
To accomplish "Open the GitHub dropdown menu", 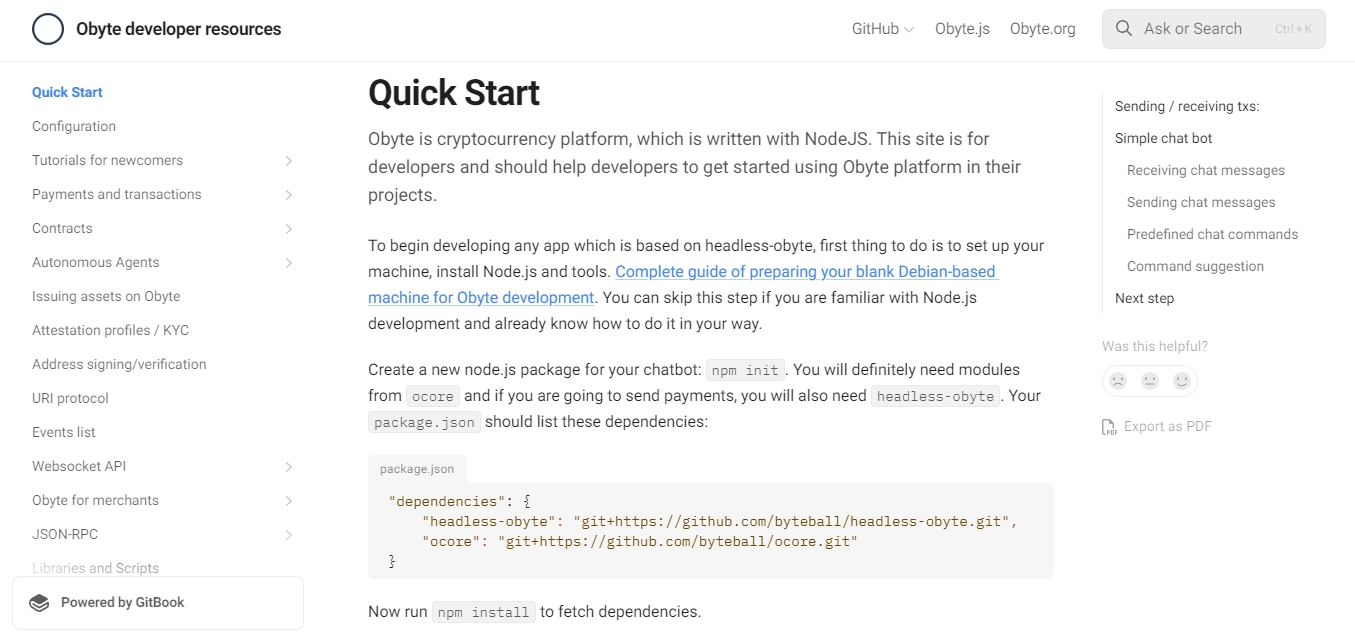I will click(x=883, y=29).
